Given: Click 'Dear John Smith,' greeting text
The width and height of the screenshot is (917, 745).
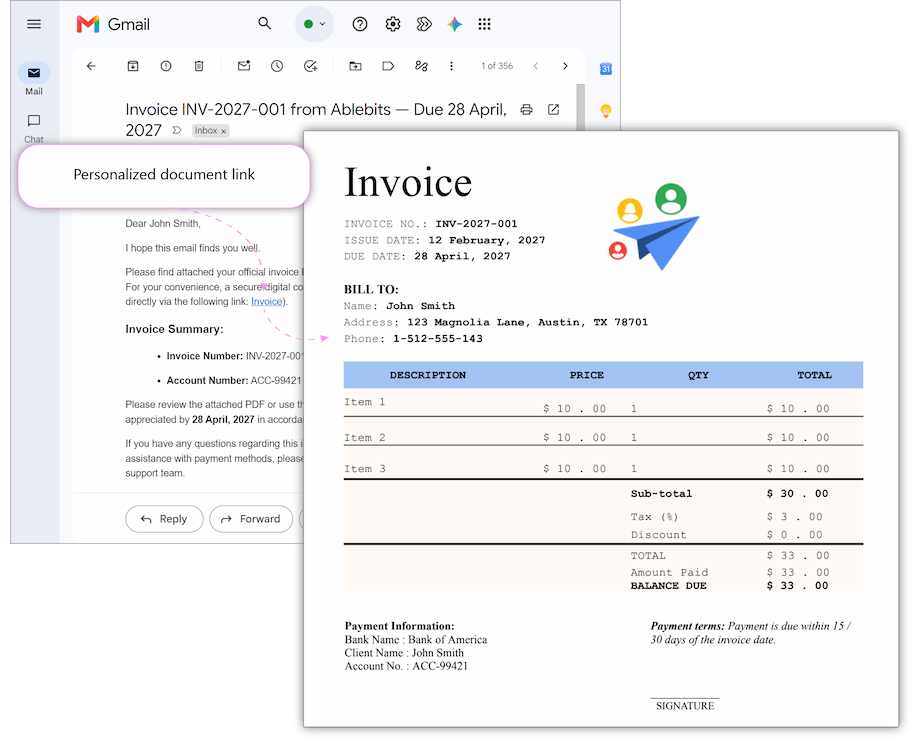Looking at the screenshot, I should [163, 223].
